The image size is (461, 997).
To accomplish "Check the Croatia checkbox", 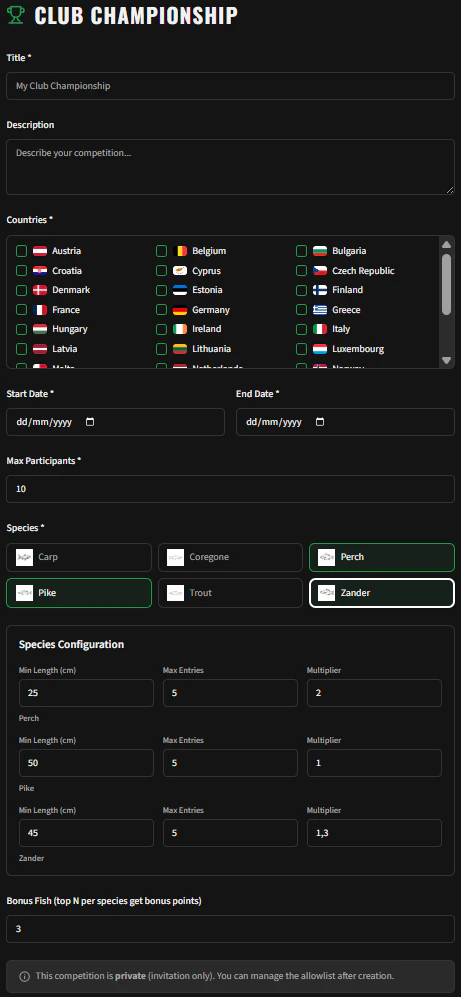I will (22, 271).
